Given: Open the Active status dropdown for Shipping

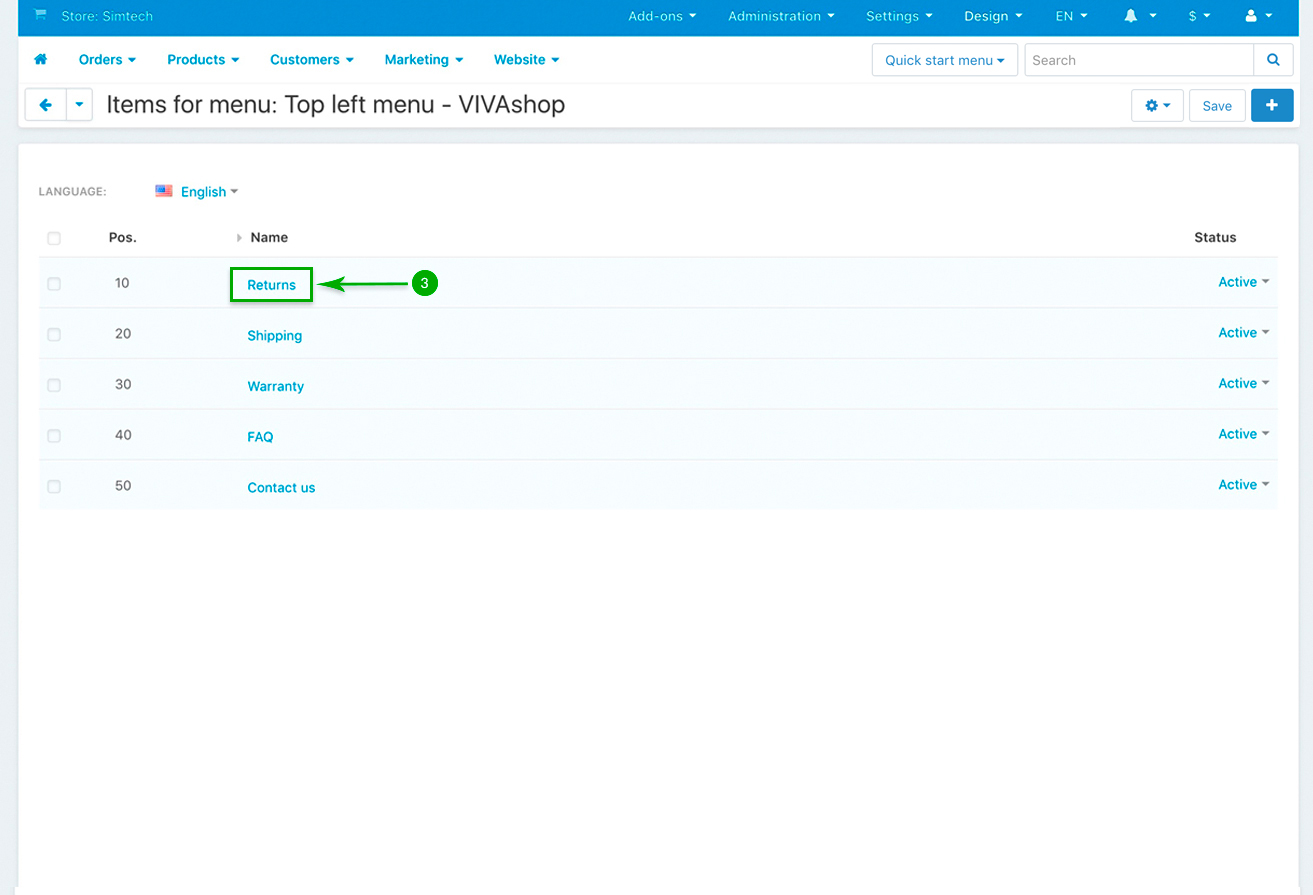Looking at the screenshot, I should (1242, 332).
